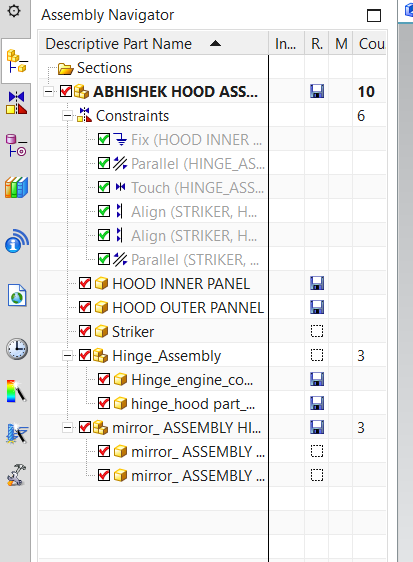Collapse the Hinge_Assembly node

click(67, 356)
